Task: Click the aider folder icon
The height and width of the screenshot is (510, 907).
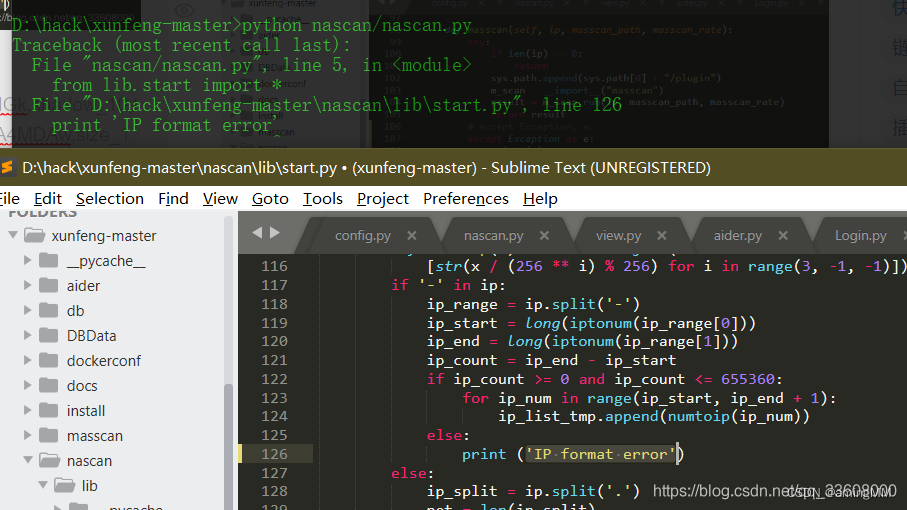Action: click(49, 285)
